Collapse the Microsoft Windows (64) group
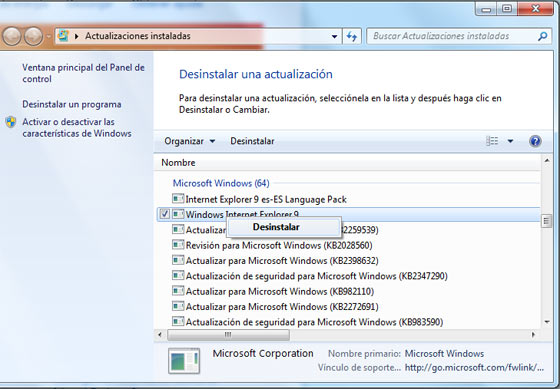The height and width of the screenshot is (389, 560). (x=221, y=183)
